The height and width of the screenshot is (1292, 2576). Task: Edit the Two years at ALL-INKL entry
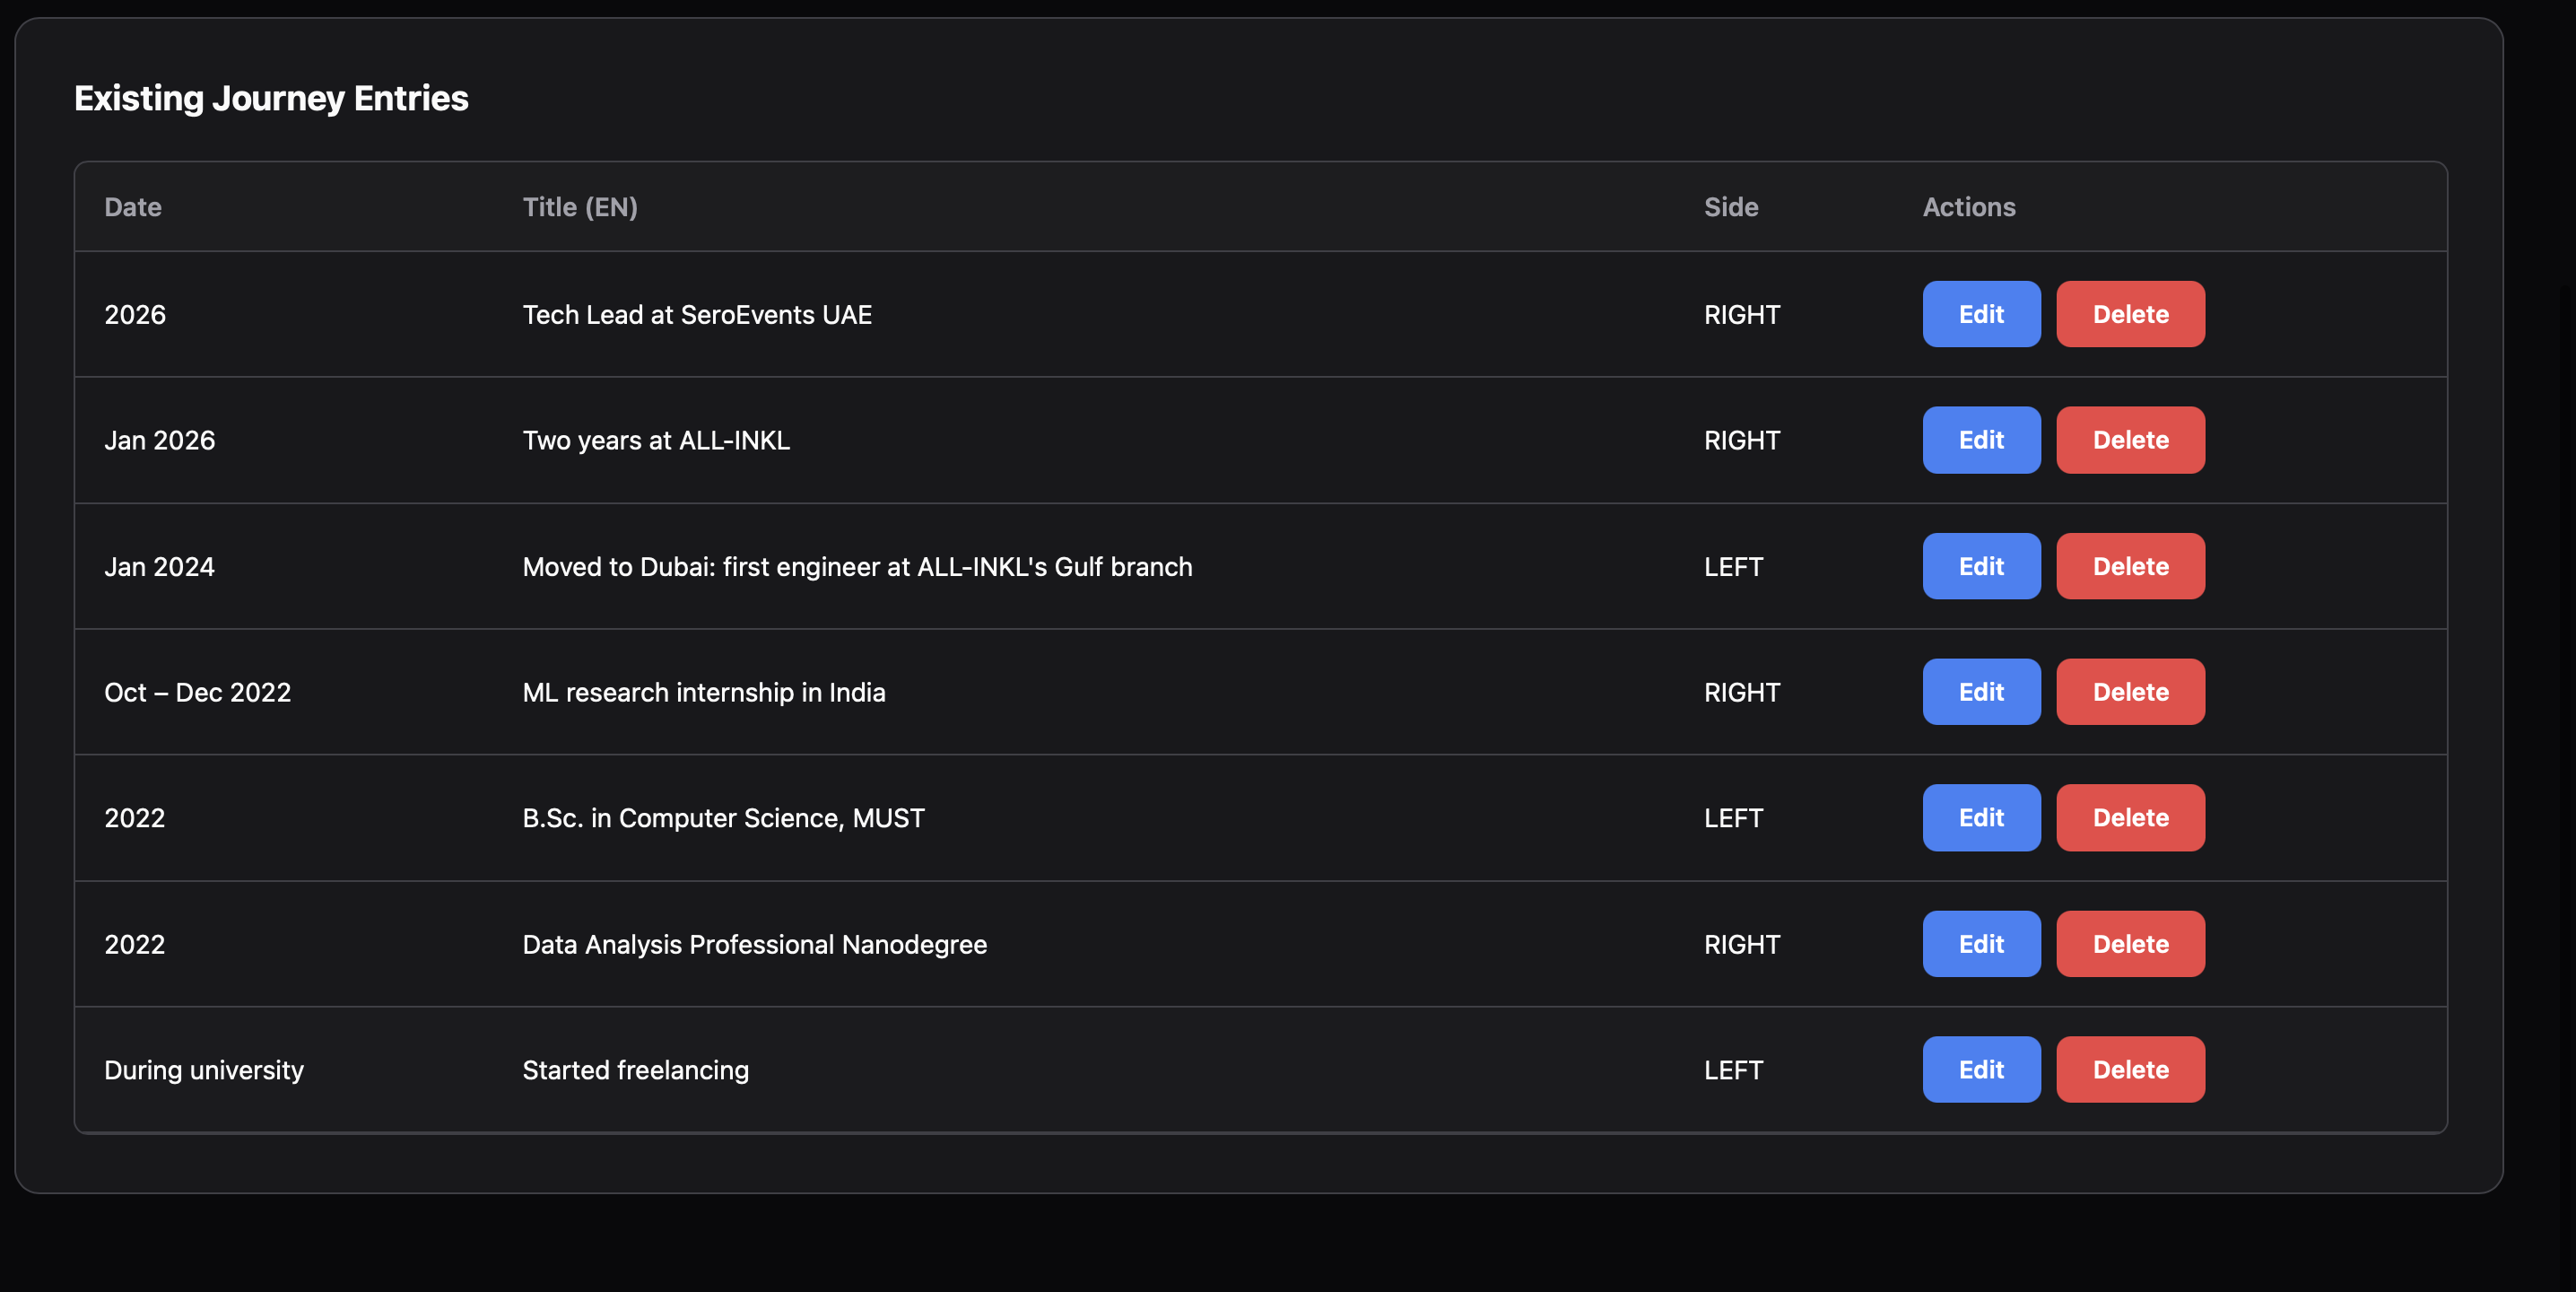1981,440
